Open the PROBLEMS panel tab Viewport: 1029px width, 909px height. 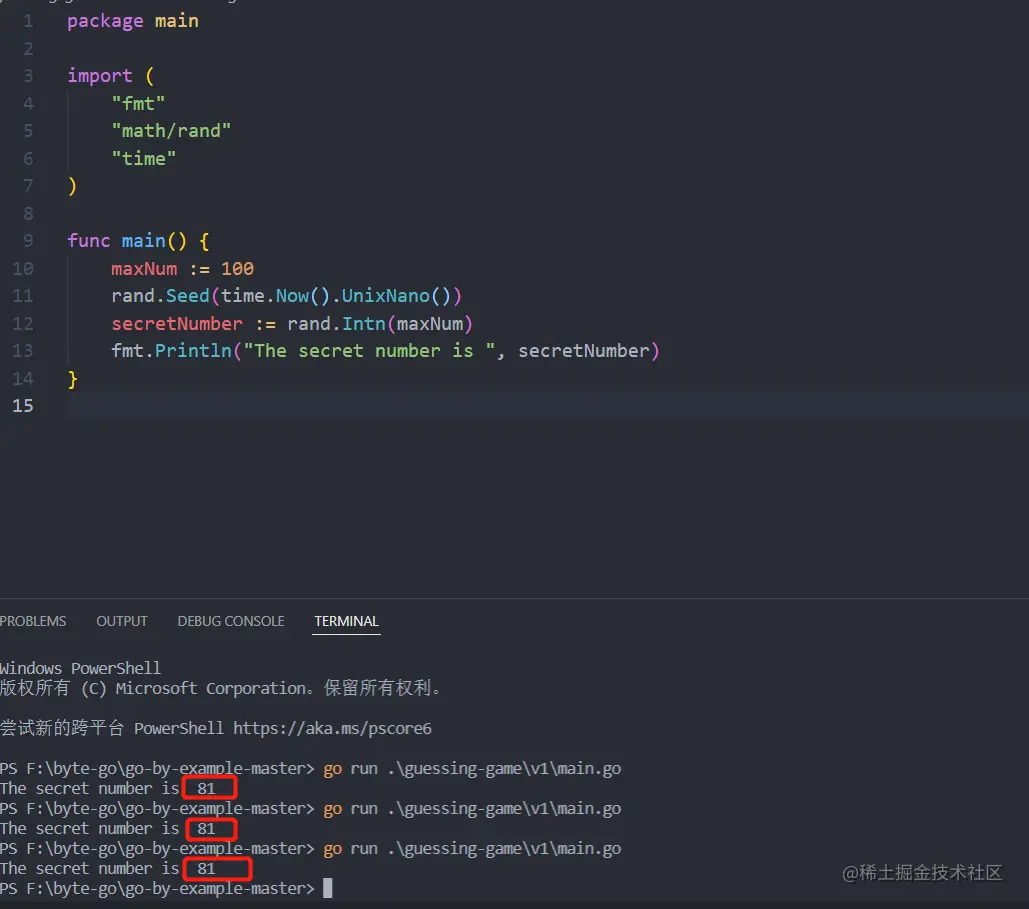click(x=33, y=621)
